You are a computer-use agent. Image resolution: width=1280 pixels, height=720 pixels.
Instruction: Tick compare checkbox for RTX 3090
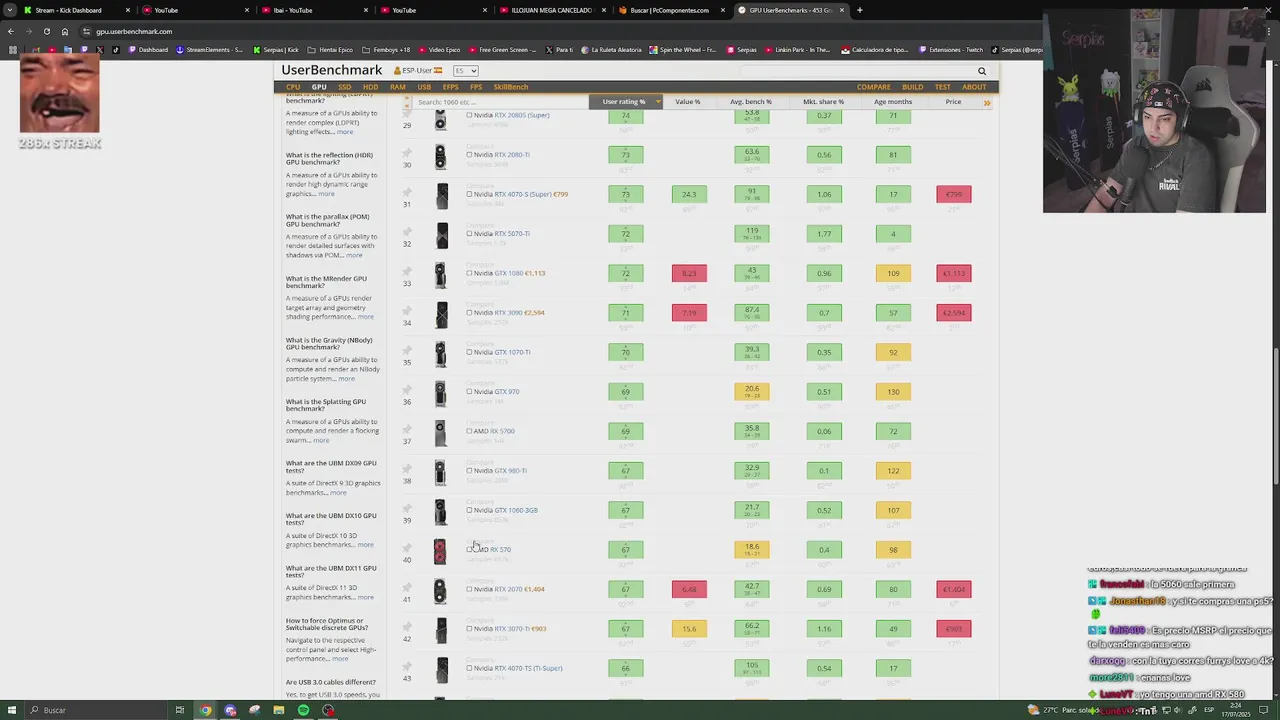469,313
